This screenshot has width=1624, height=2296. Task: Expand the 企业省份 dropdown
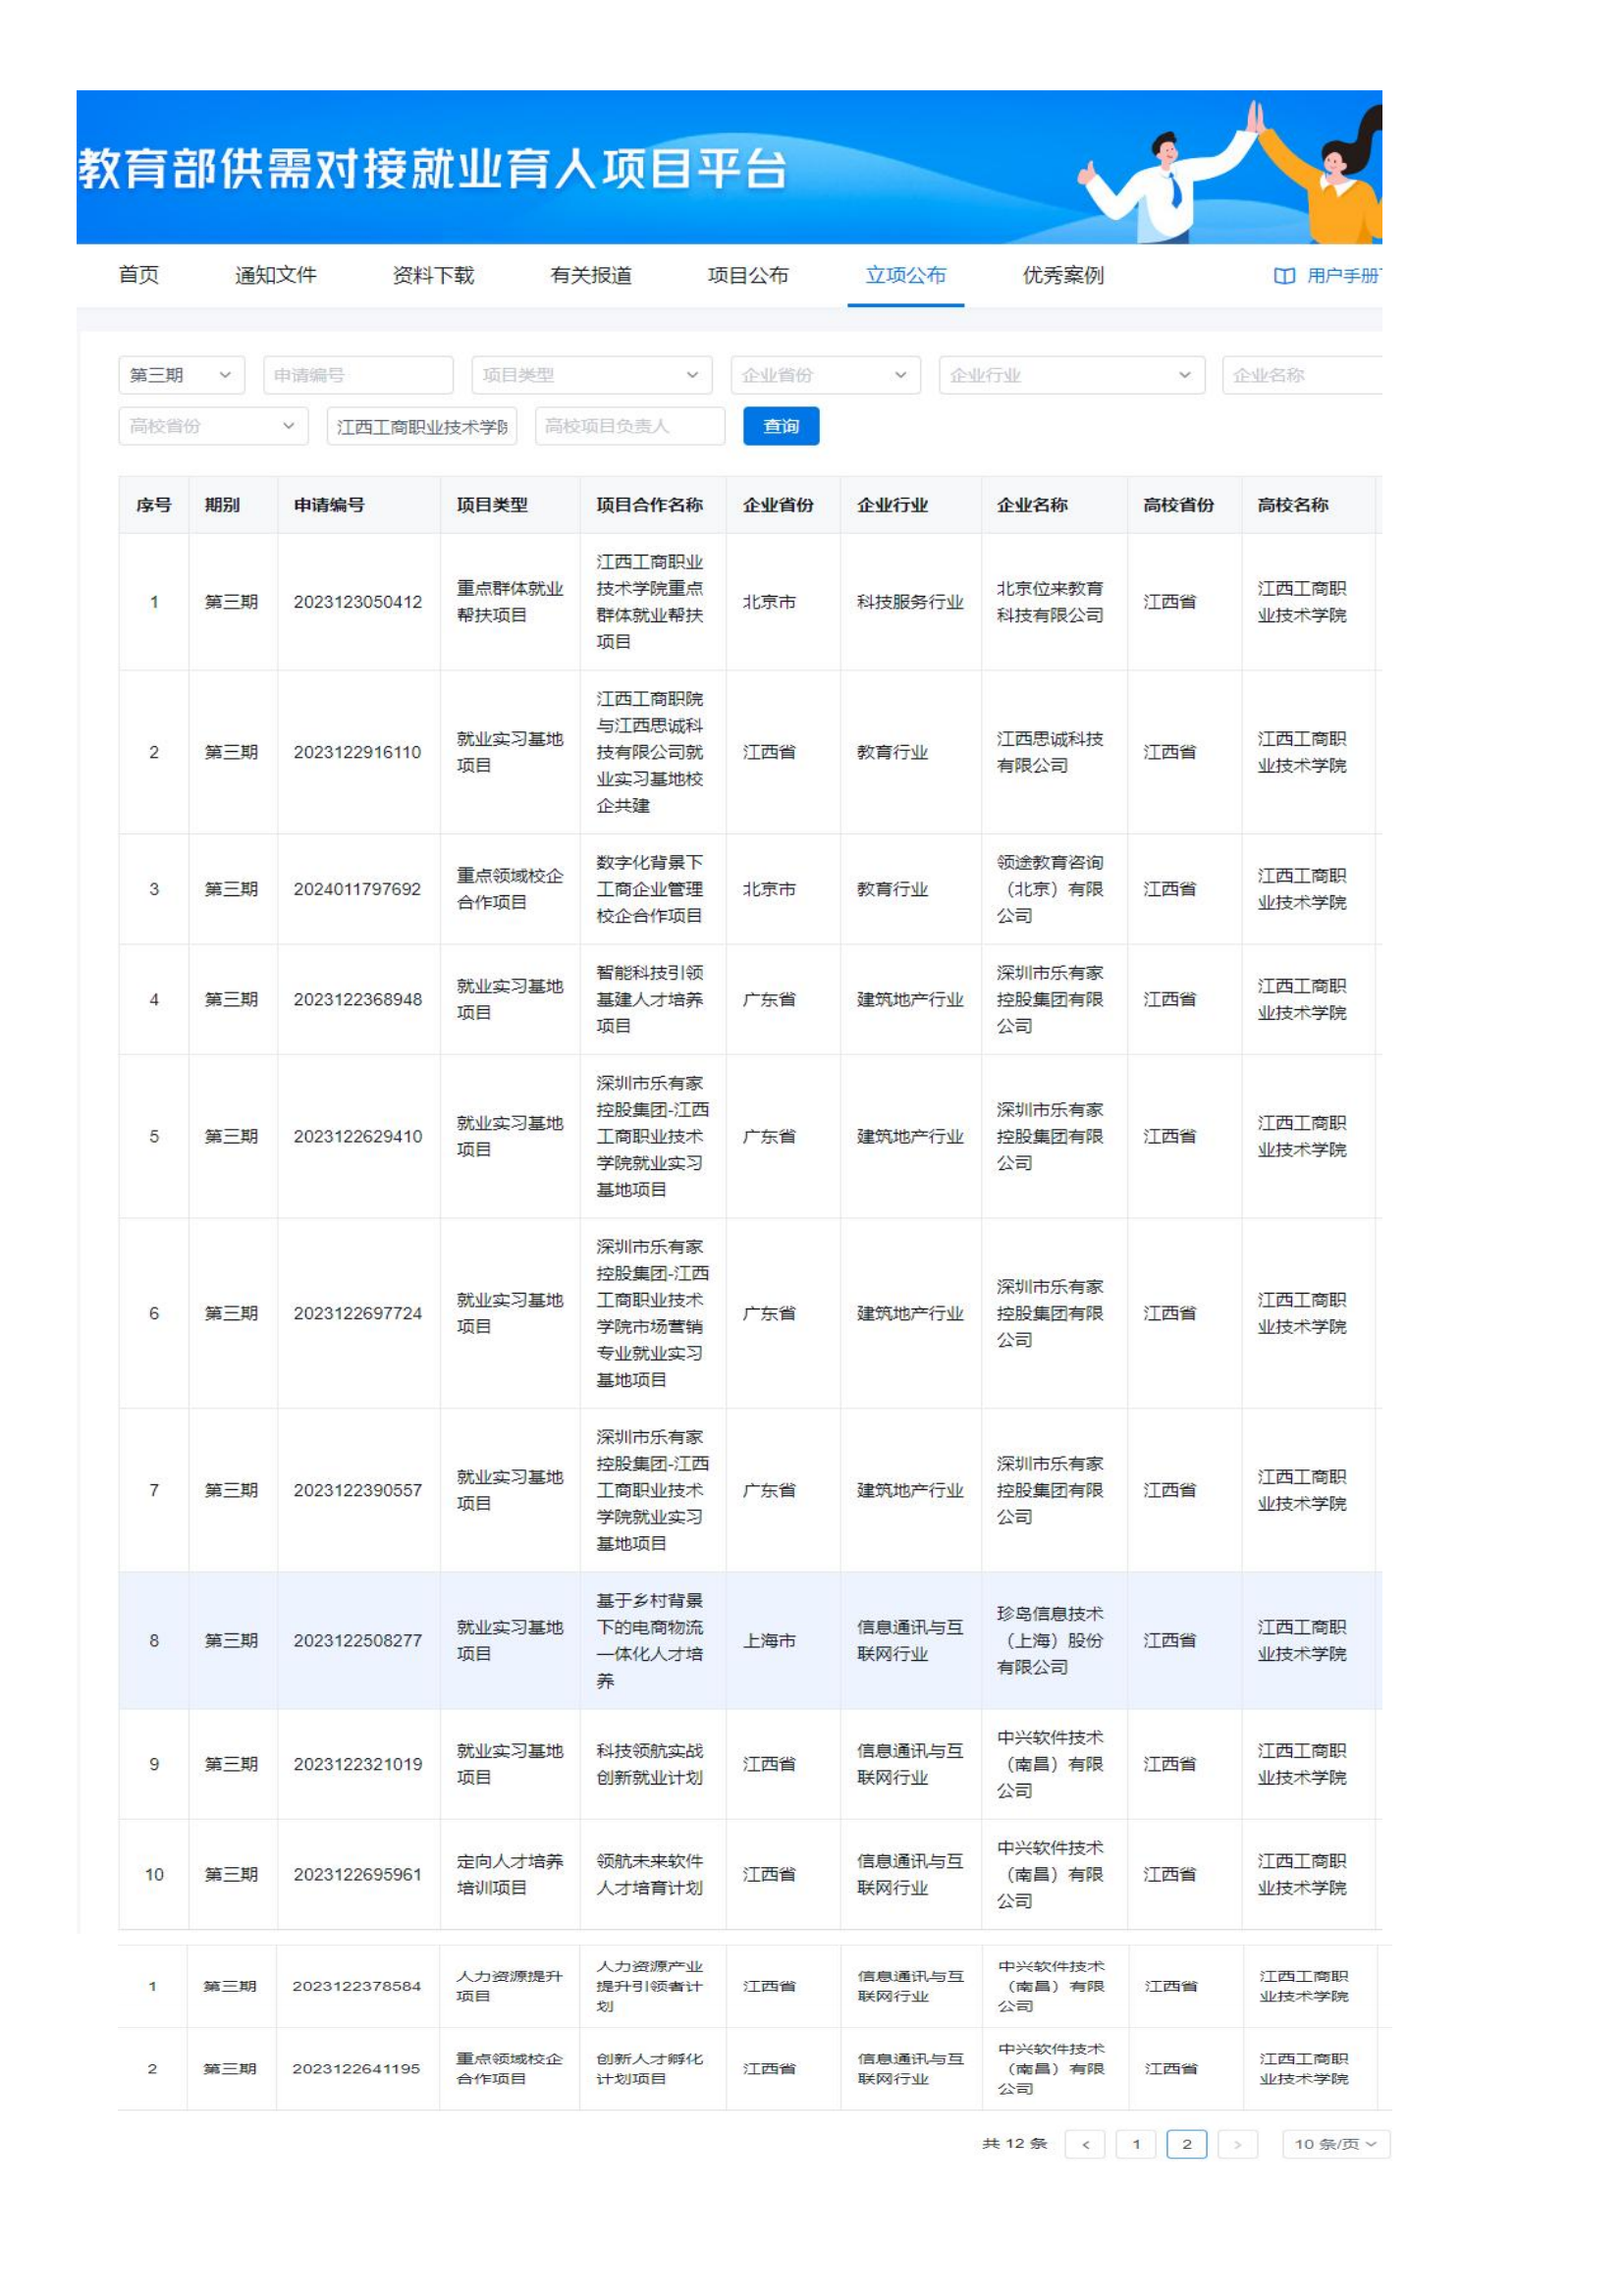(825, 375)
